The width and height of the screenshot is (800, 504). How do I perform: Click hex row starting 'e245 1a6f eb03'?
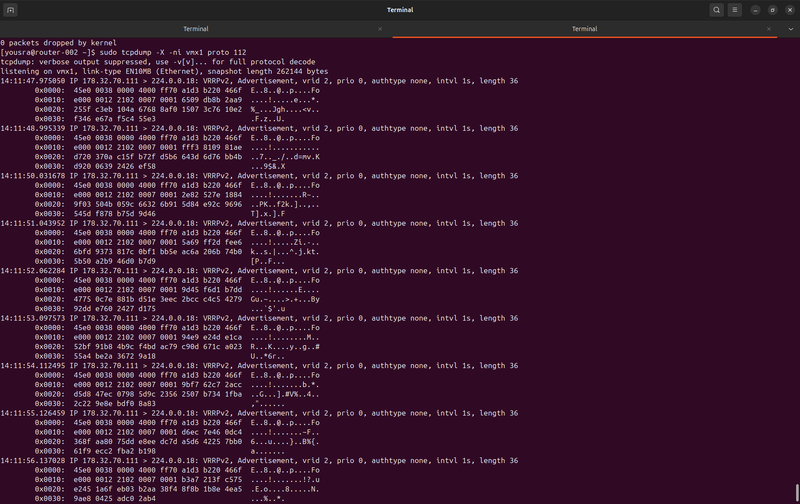point(177,489)
